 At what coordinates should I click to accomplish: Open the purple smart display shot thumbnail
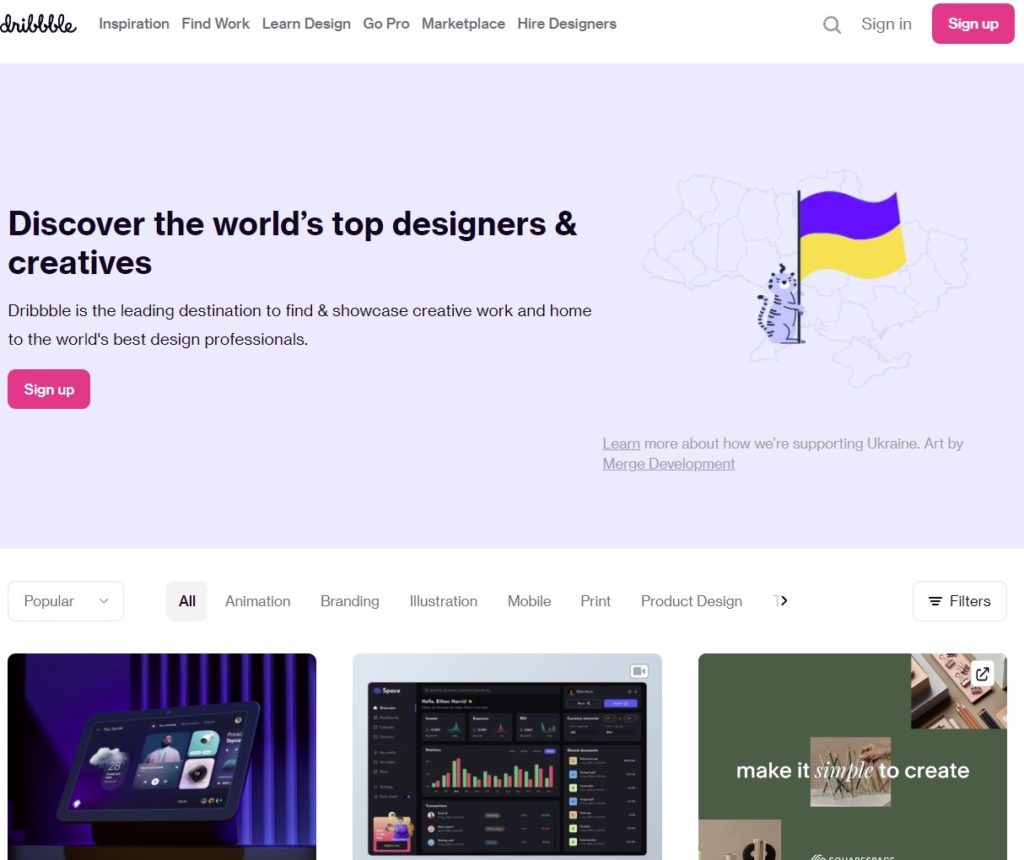[162, 756]
